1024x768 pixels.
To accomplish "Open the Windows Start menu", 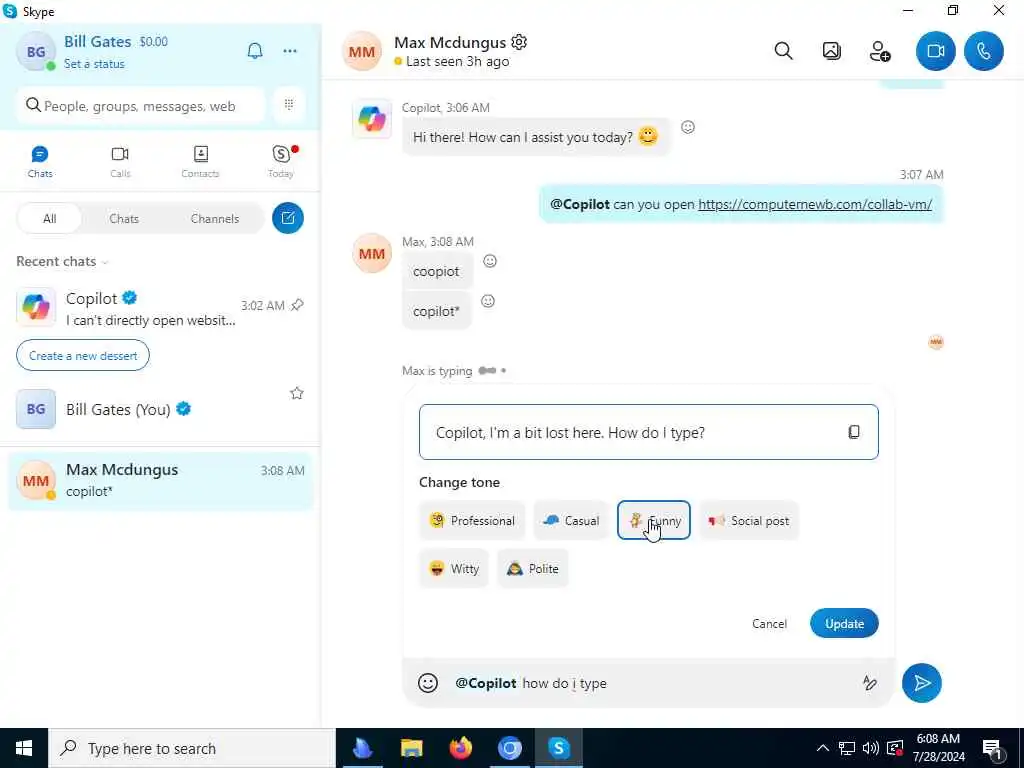I will point(24,748).
